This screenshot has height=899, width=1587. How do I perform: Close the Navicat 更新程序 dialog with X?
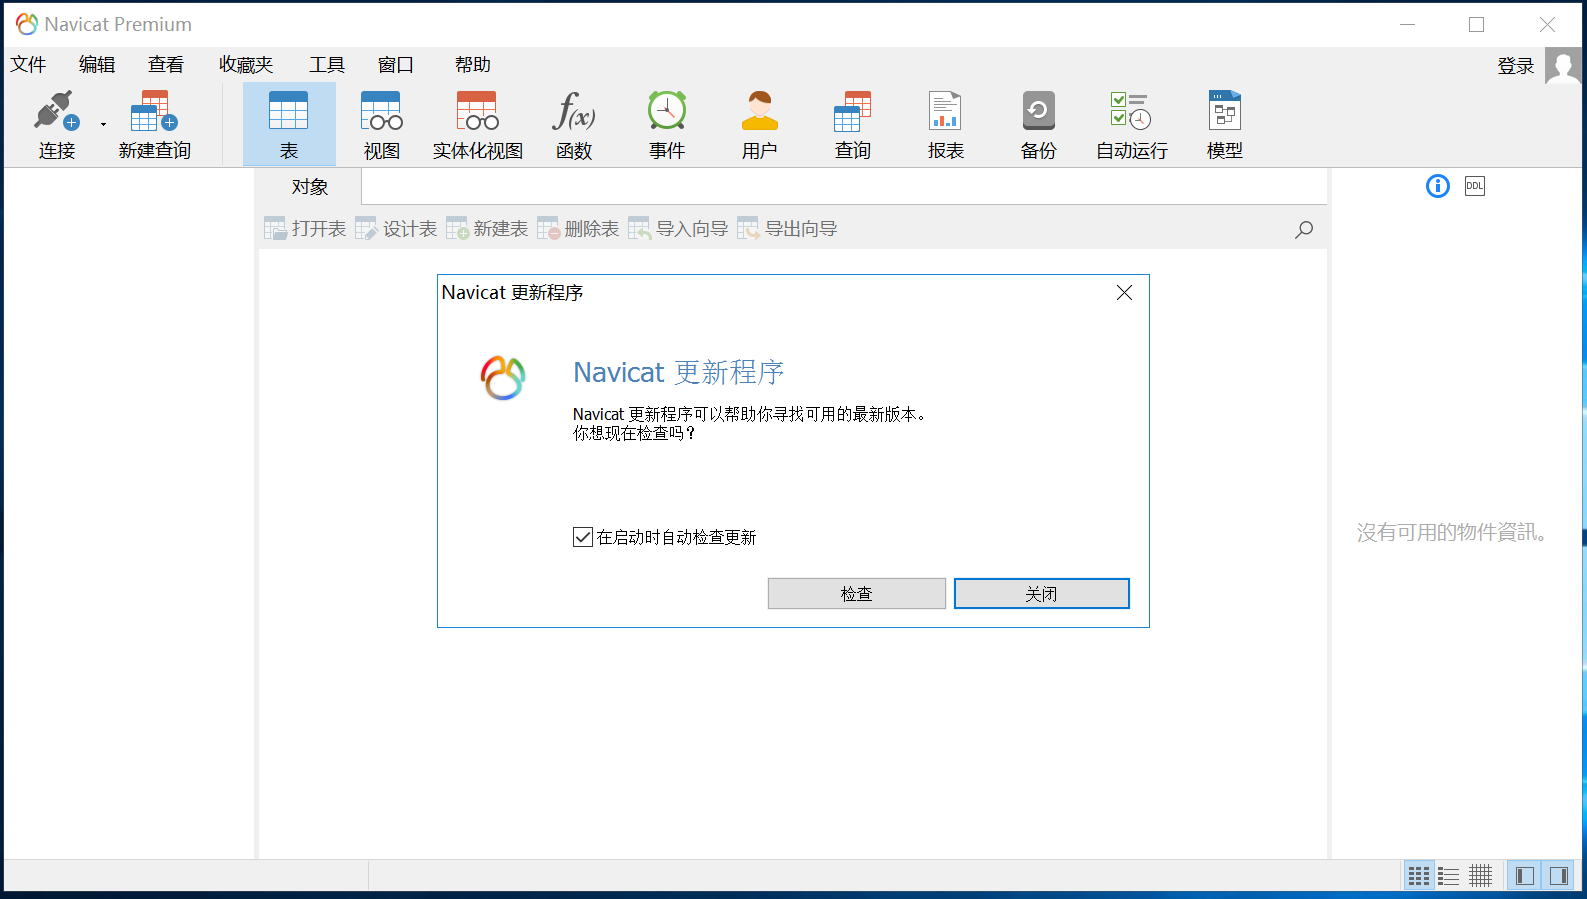1124,292
